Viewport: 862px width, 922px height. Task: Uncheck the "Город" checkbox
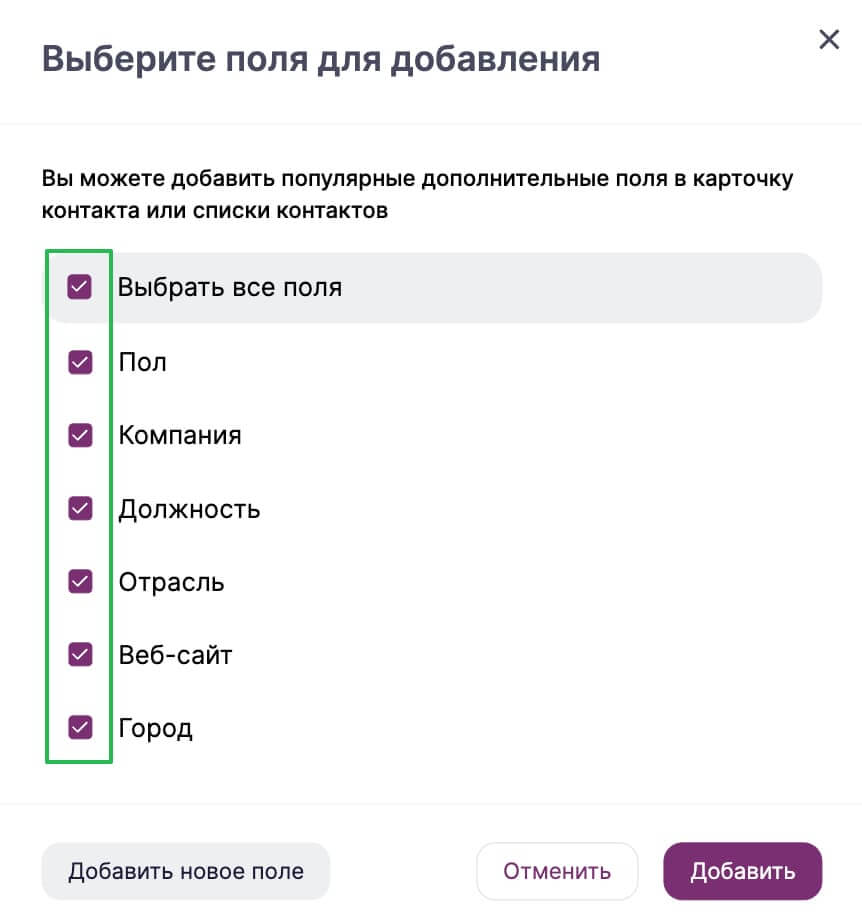pyautogui.click(x=80, y=727)
